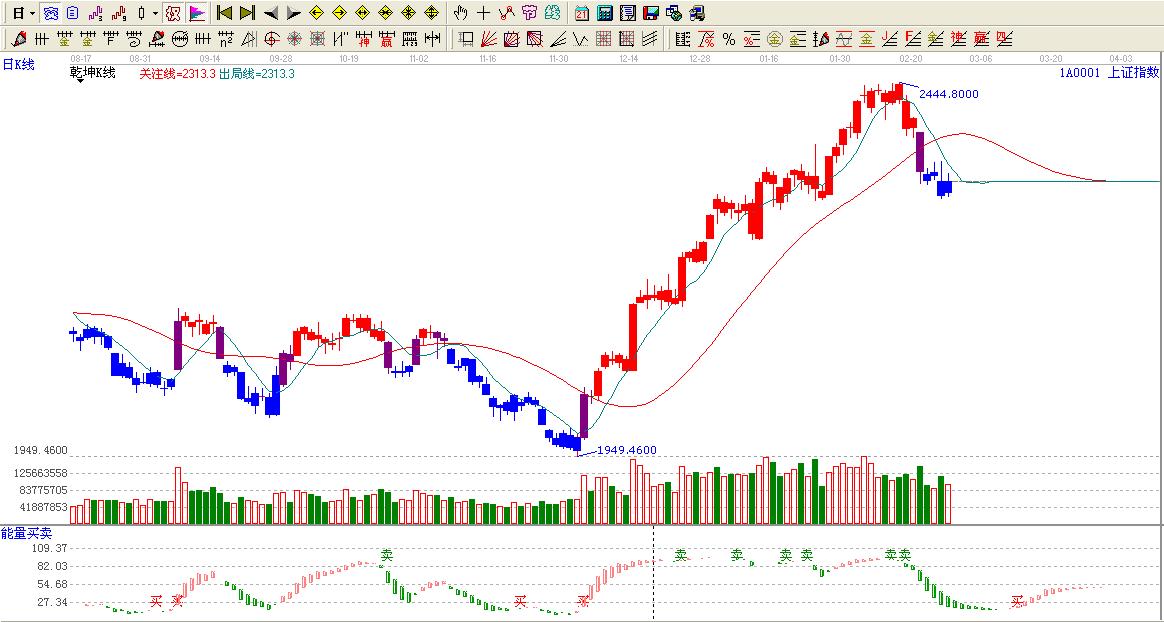Expand the 乾坤K线 indicator dropdown
This screenshot has height=622, width=1164.
tap(79, 80)
